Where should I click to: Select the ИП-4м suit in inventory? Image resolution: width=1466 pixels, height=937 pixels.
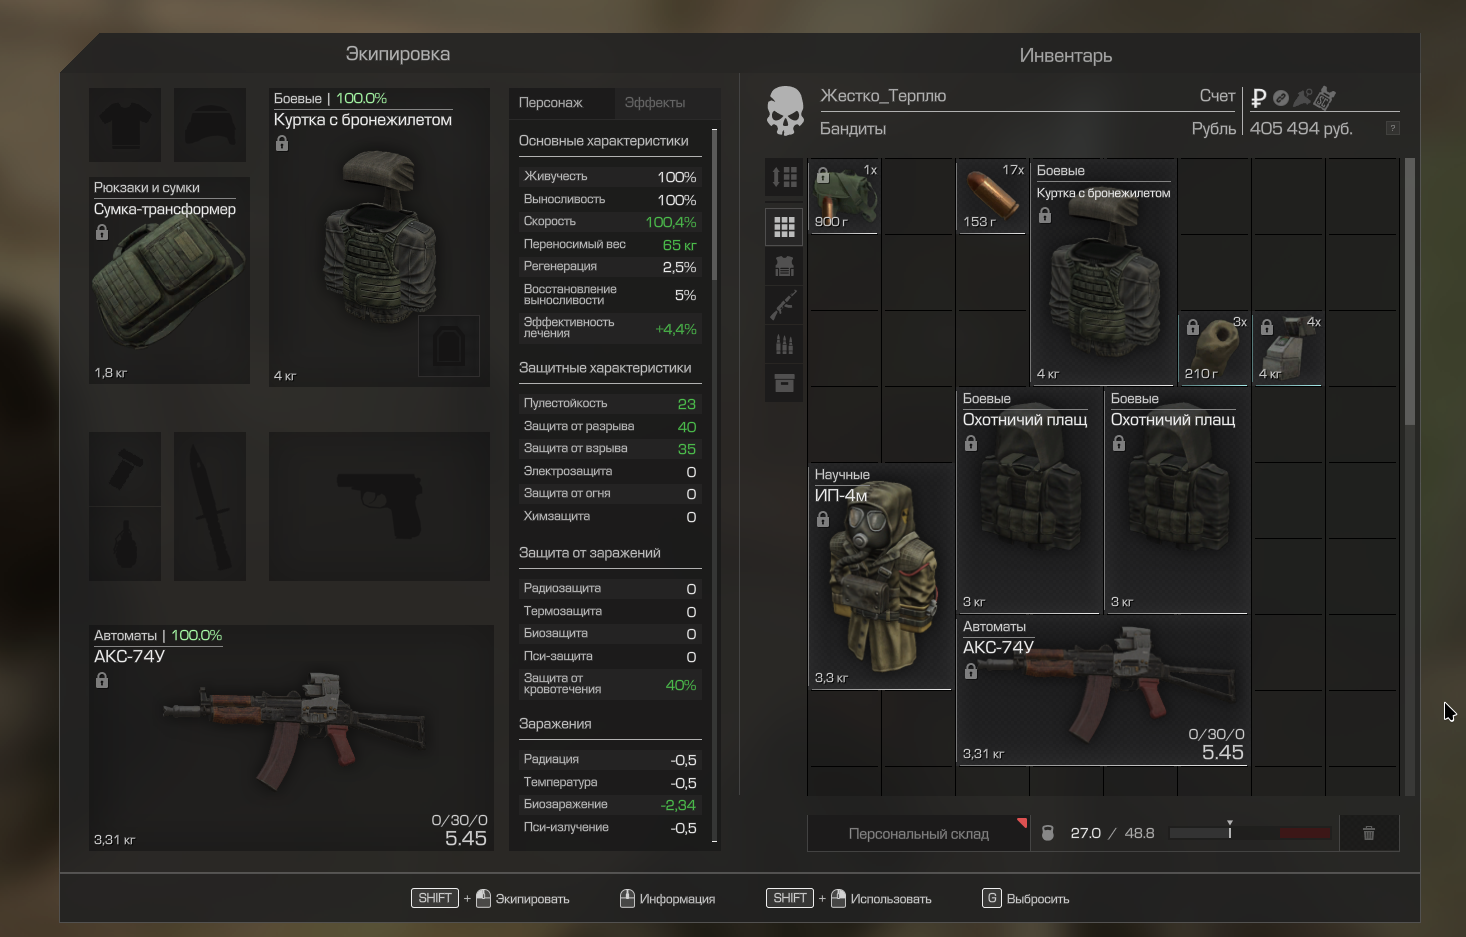[x=880, y=577]
